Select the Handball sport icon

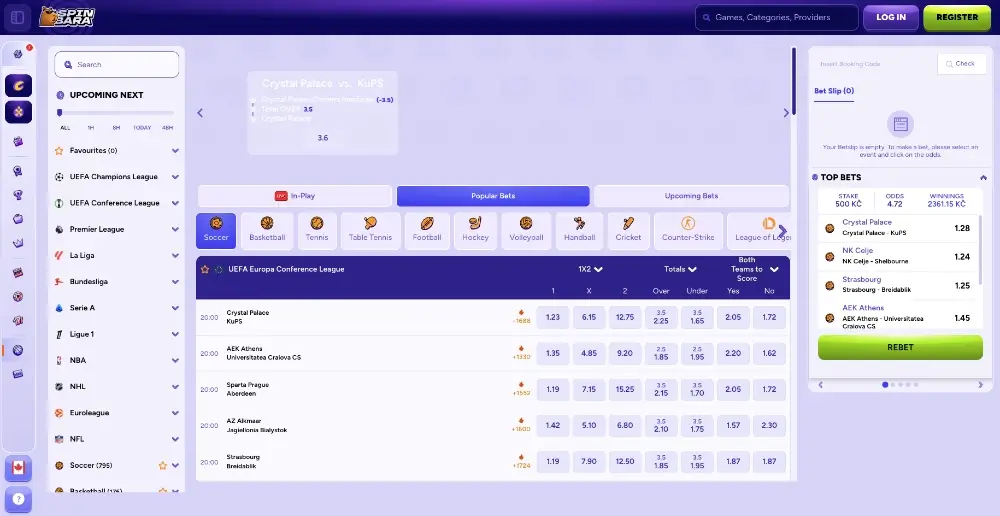(580, 230)
